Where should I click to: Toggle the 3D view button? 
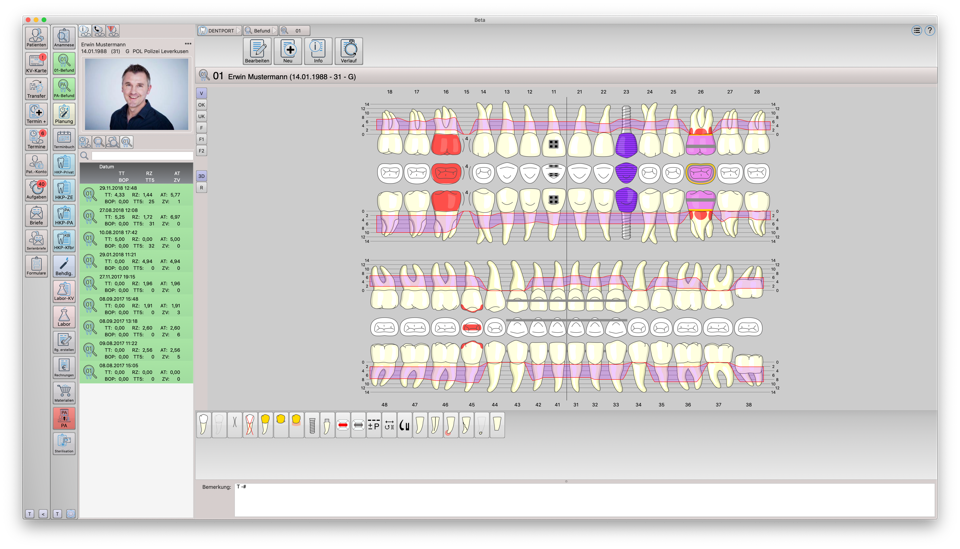point(201,176)
